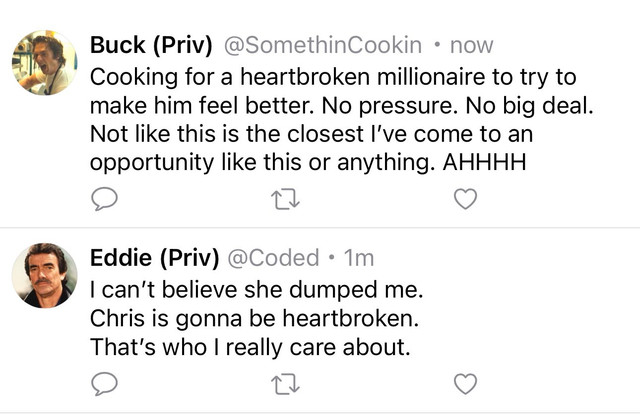
Task: Open Eddie's profile picture
Action: 44,275
